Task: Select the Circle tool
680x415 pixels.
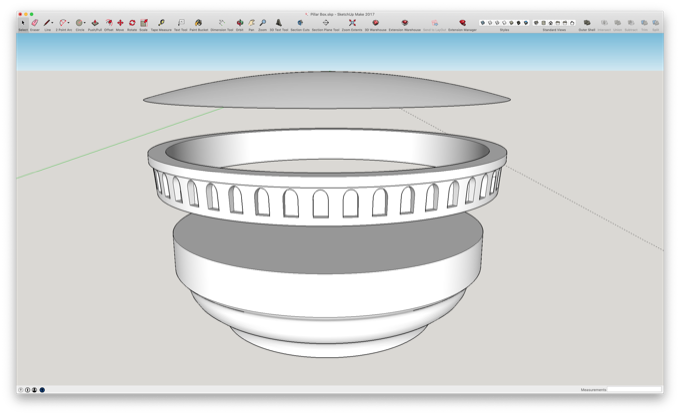Action: point(79,23)
